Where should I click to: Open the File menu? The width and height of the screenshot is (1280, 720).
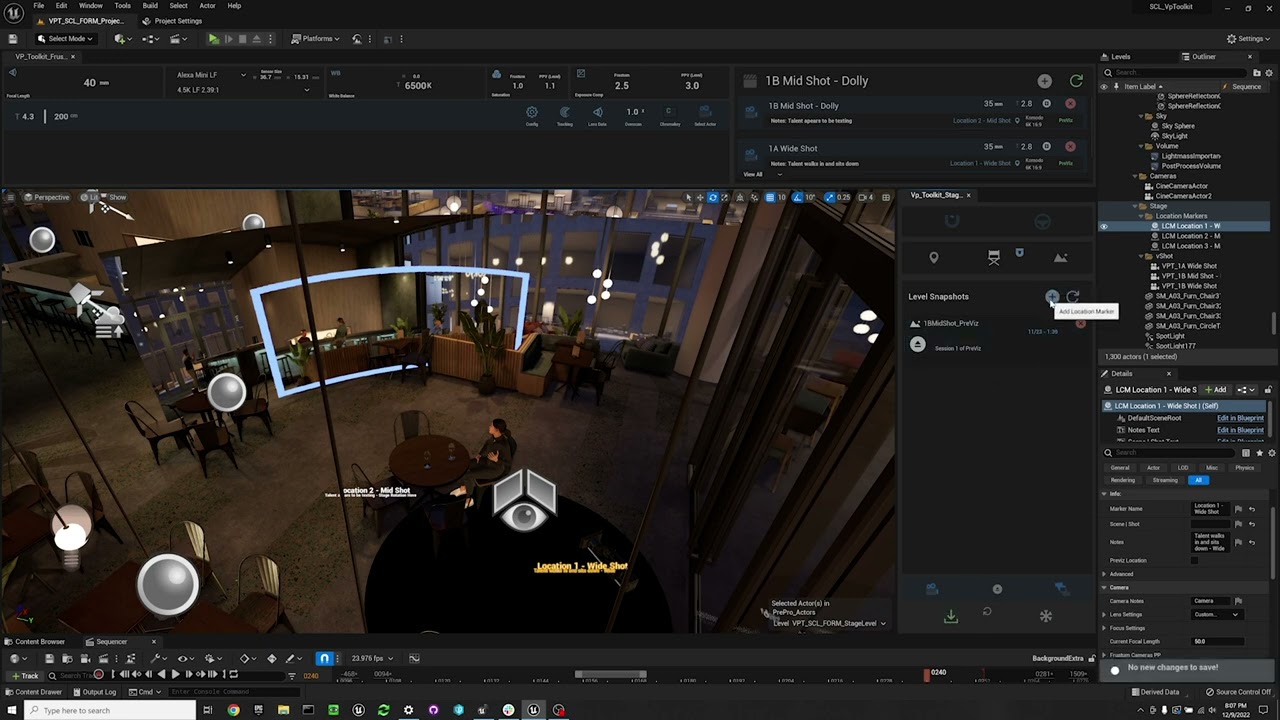pyautogui.click(x=38, y=5)
